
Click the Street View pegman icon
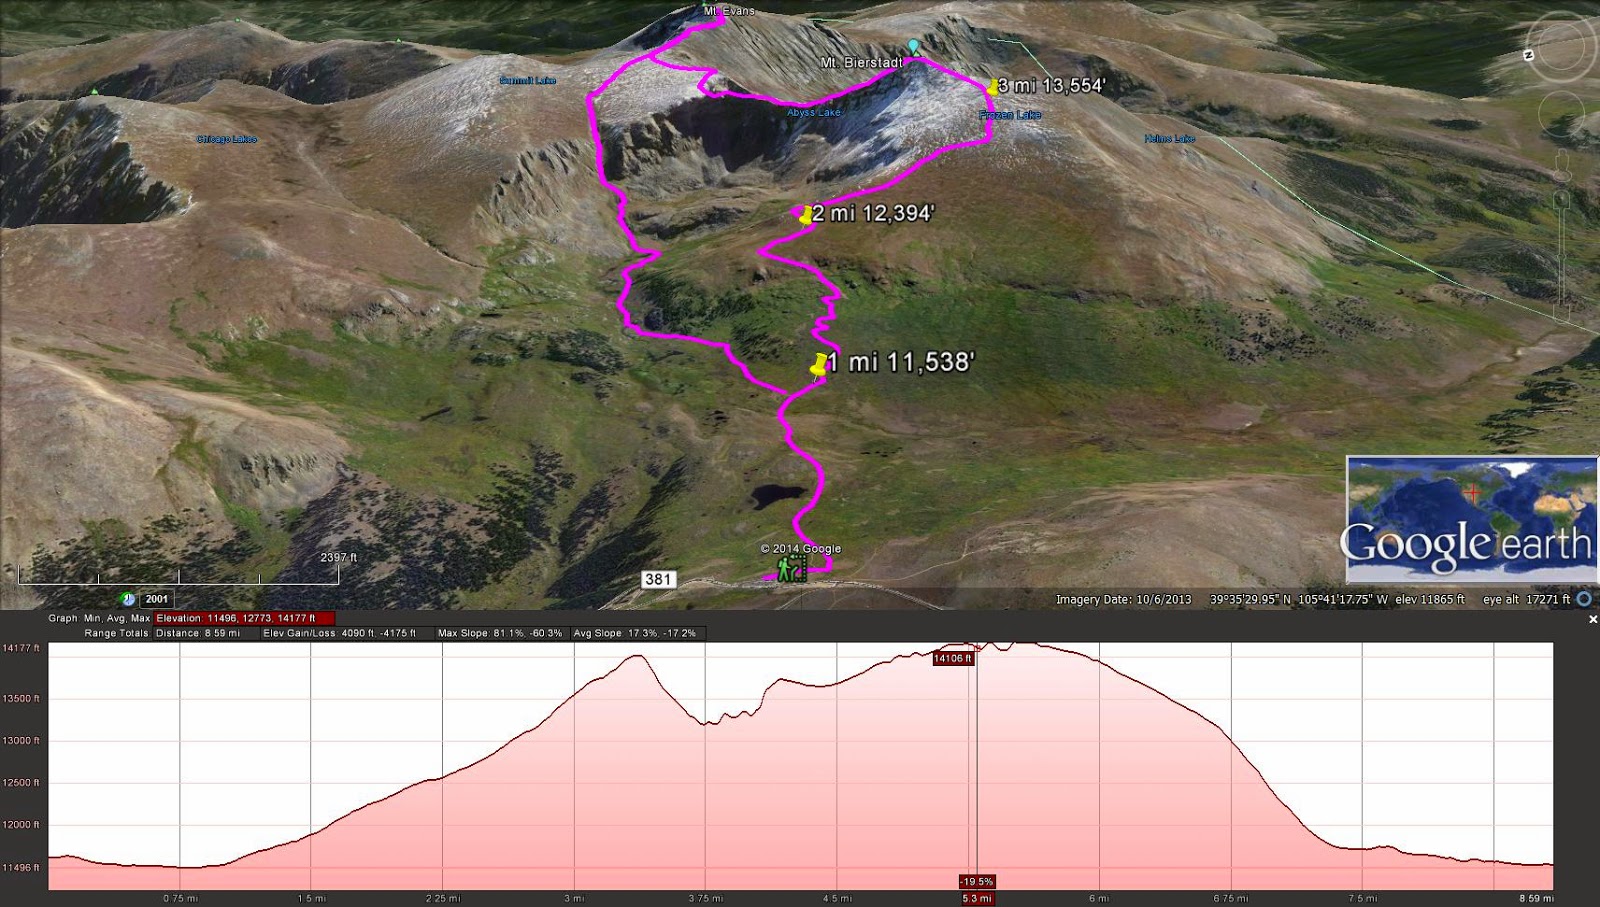click(x=1562, y=166)
